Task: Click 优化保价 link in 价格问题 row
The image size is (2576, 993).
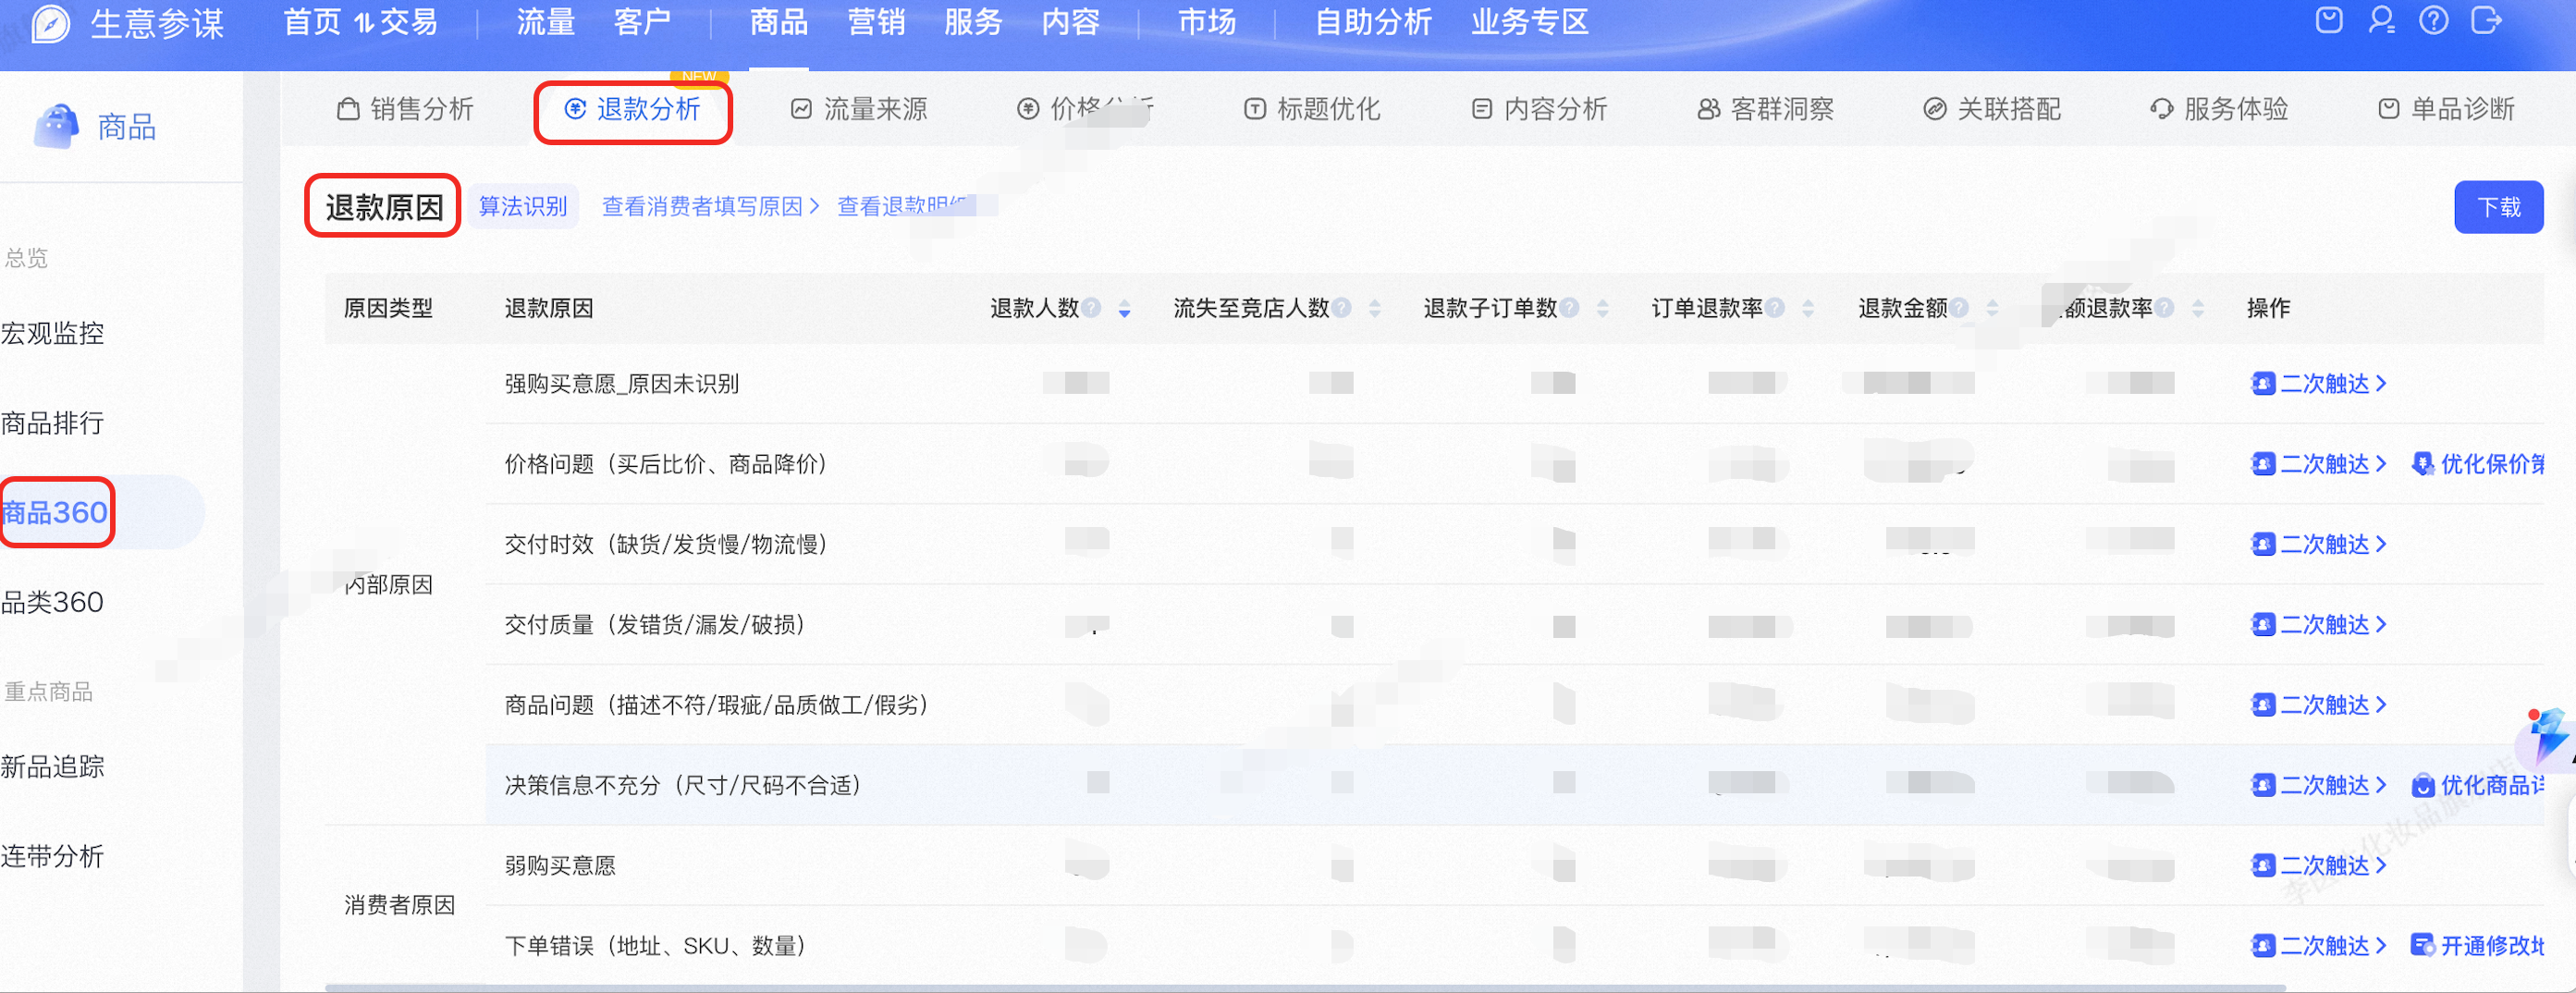Action: [x=2478, y=464]
